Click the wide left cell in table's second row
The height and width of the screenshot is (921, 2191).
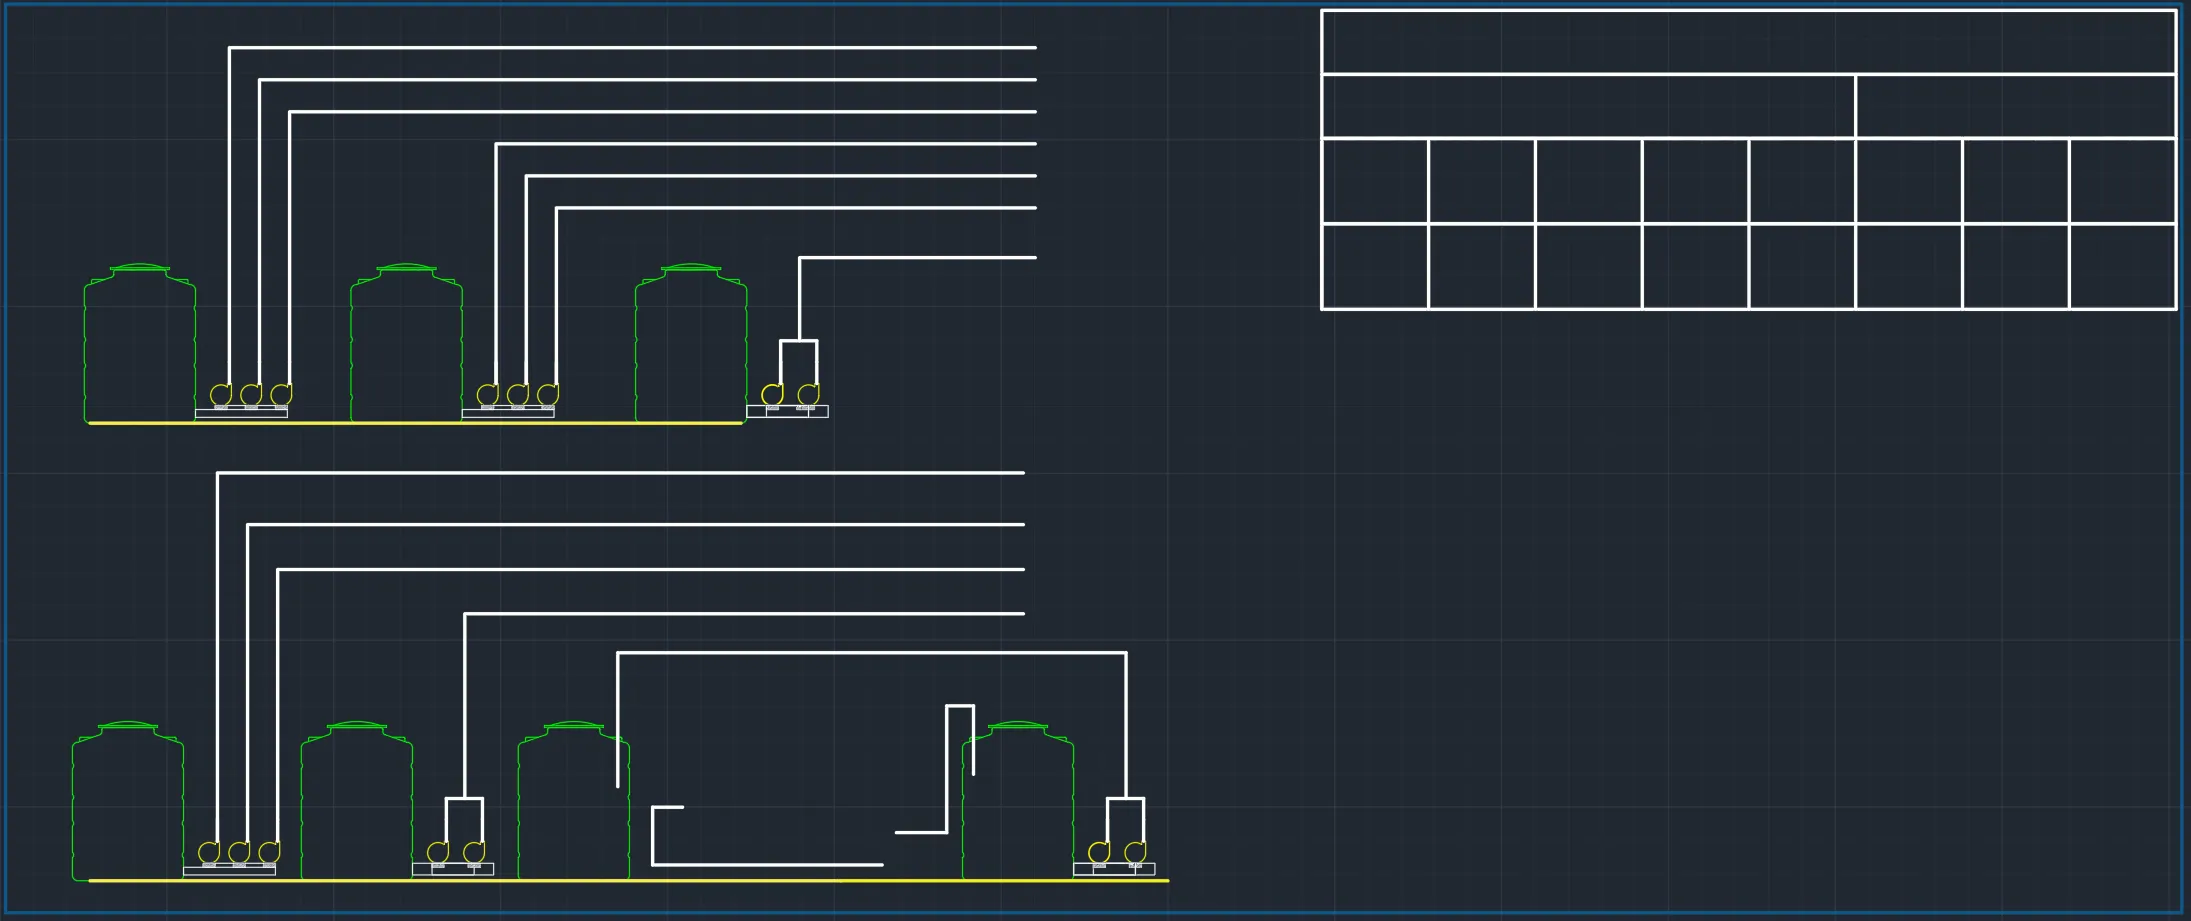pyautogui.click(x=1588, y=106)
